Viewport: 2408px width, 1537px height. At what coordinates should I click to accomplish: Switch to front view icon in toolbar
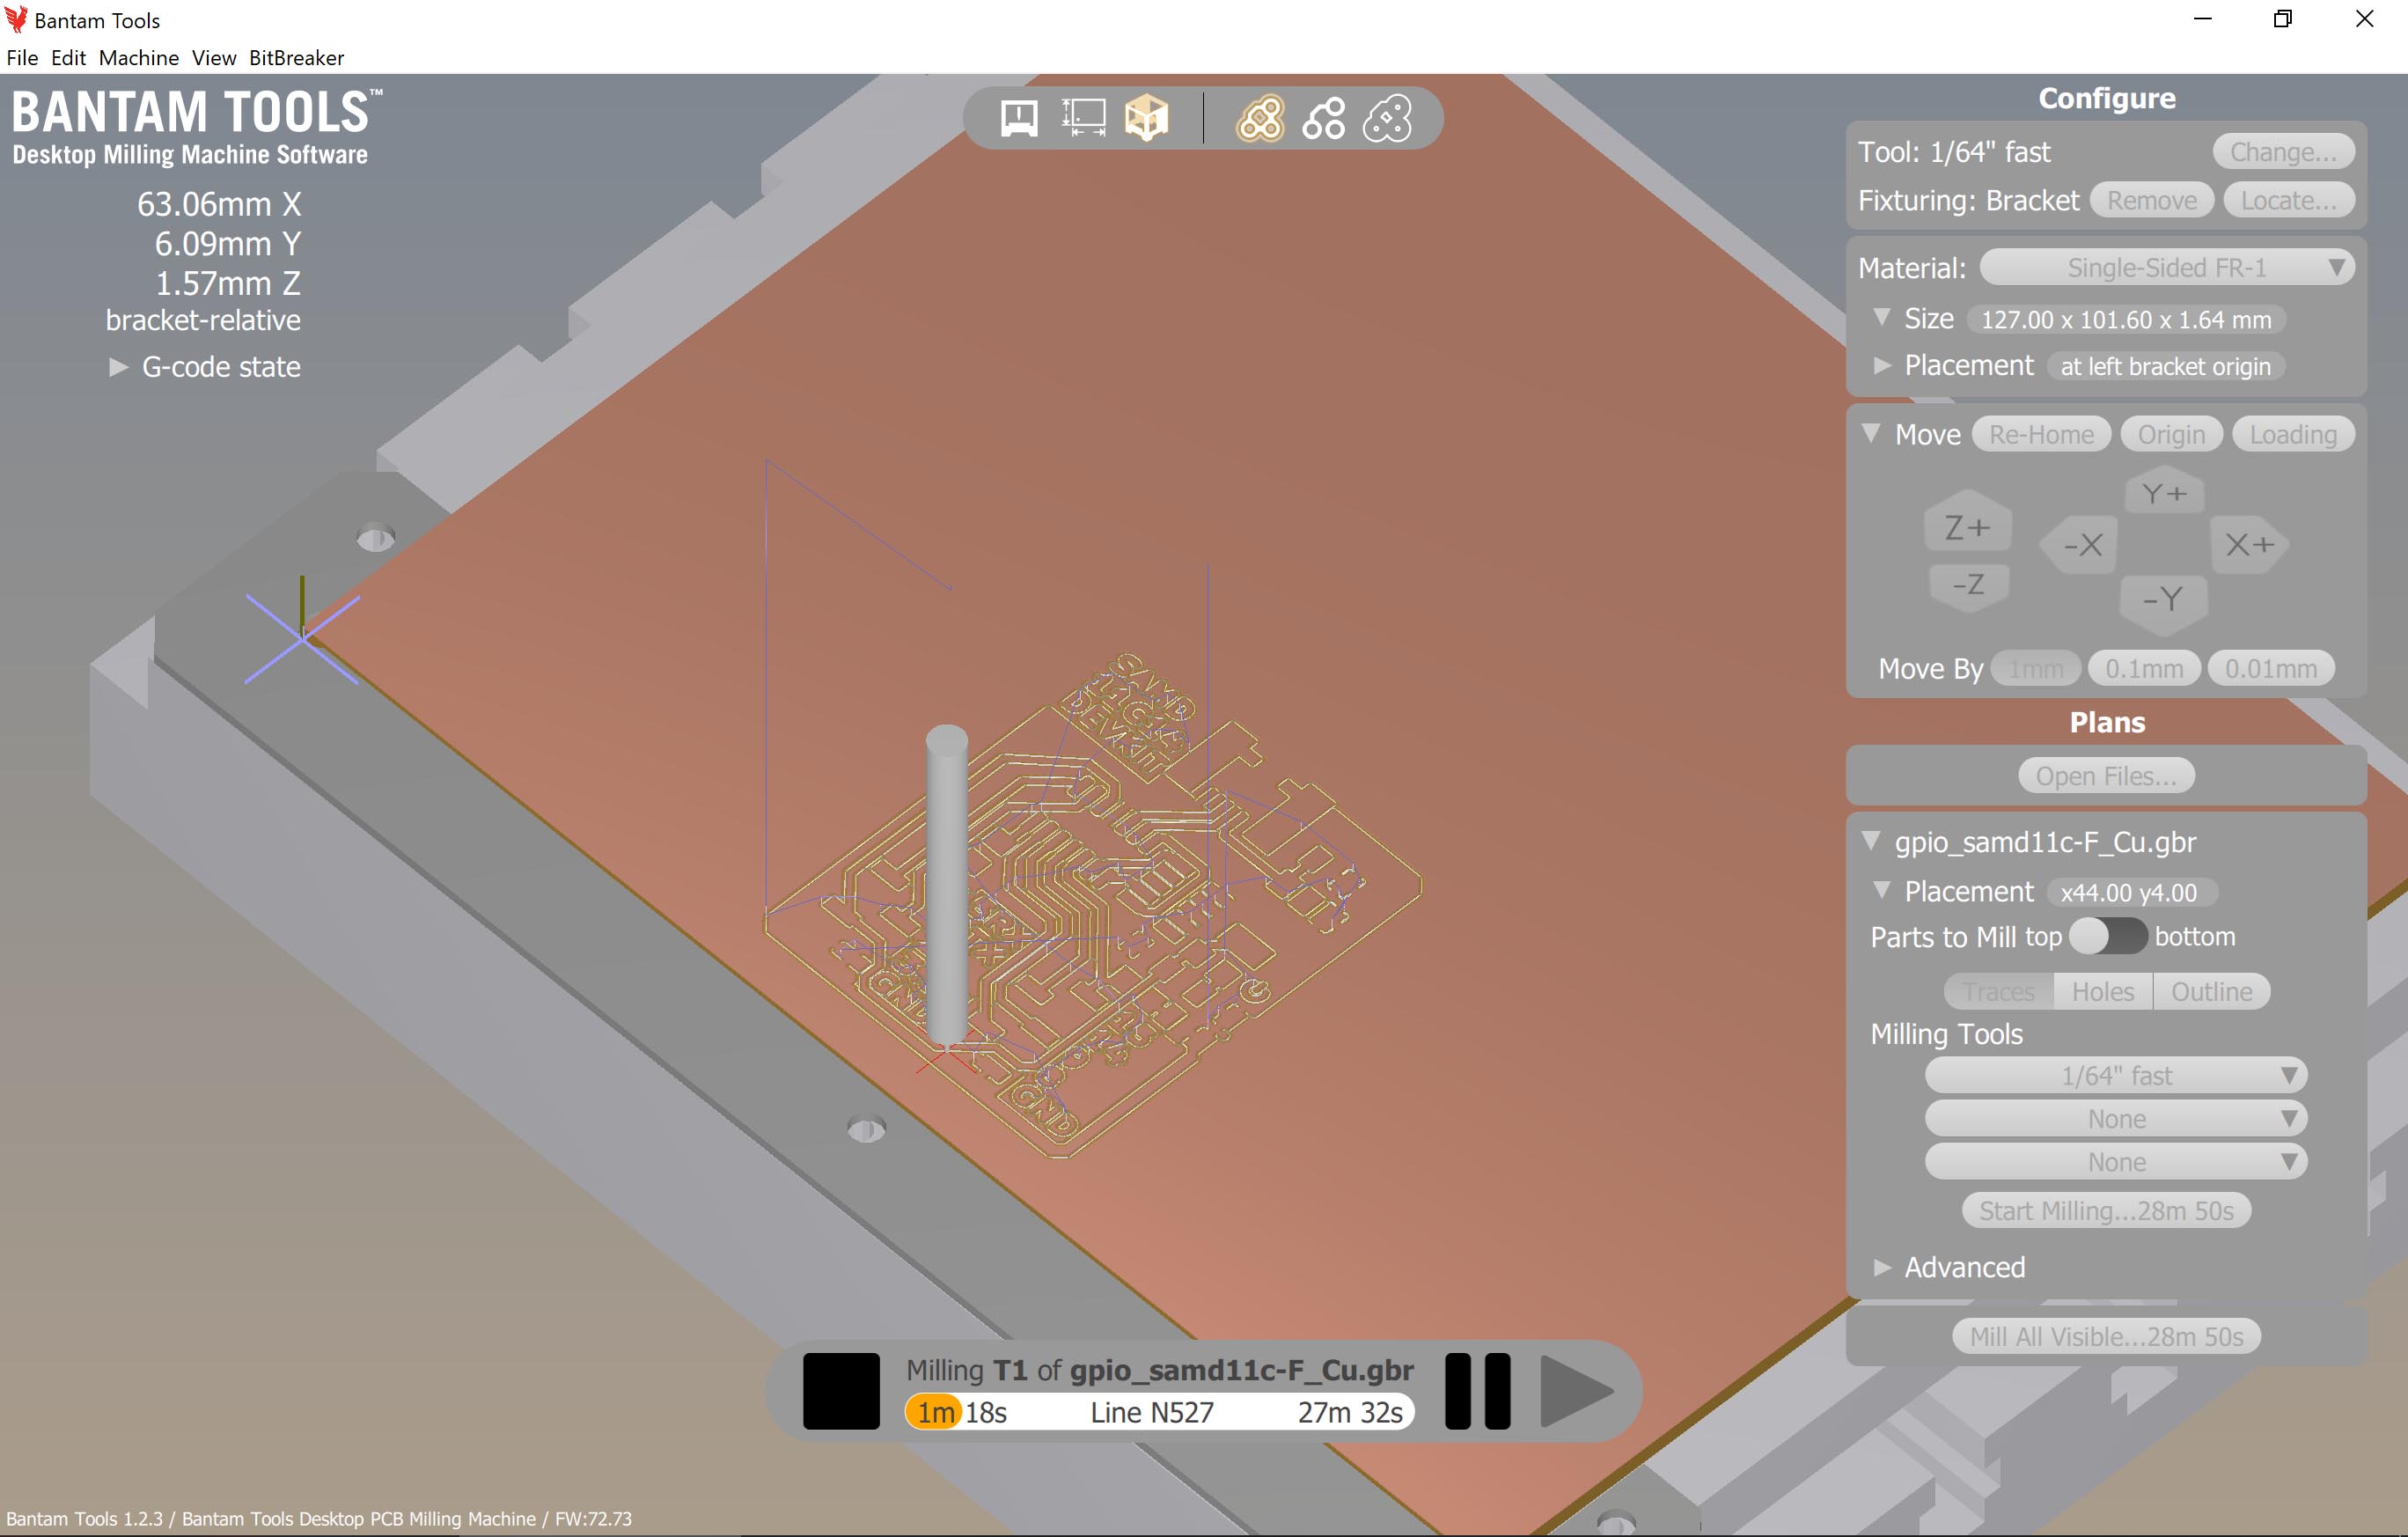[x=1018, y=118]
